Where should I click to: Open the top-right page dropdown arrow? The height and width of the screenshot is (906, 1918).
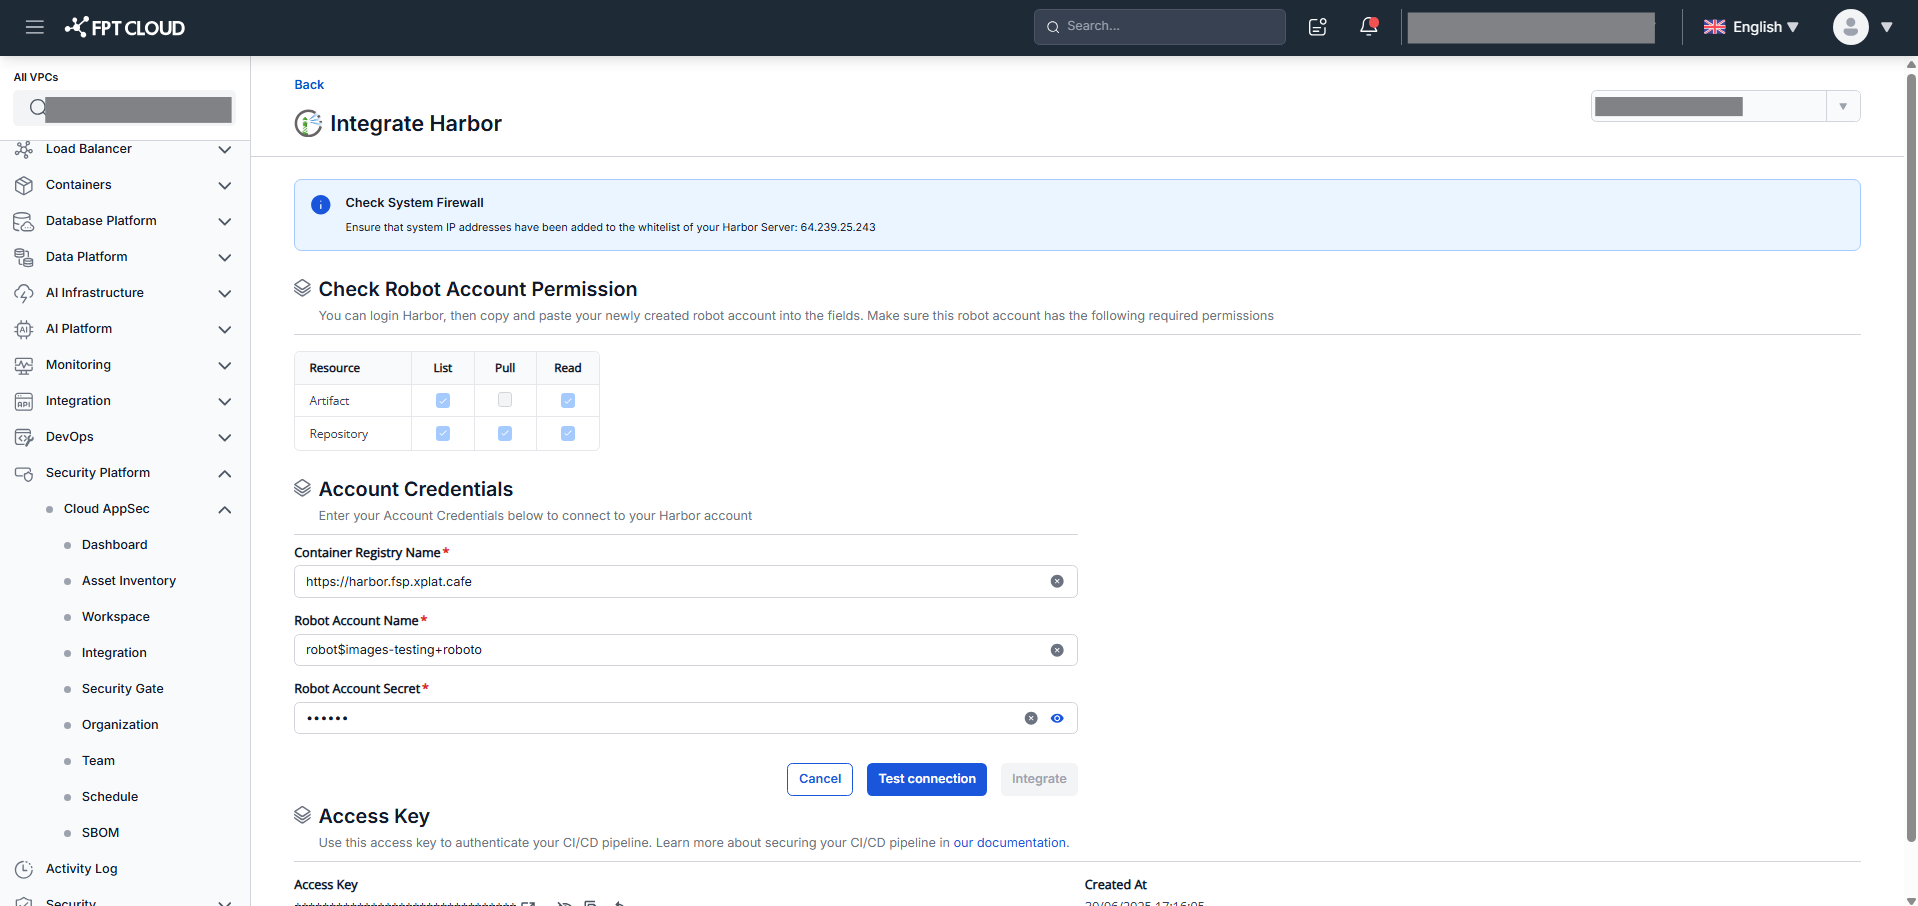click(x=1843, y=106)
